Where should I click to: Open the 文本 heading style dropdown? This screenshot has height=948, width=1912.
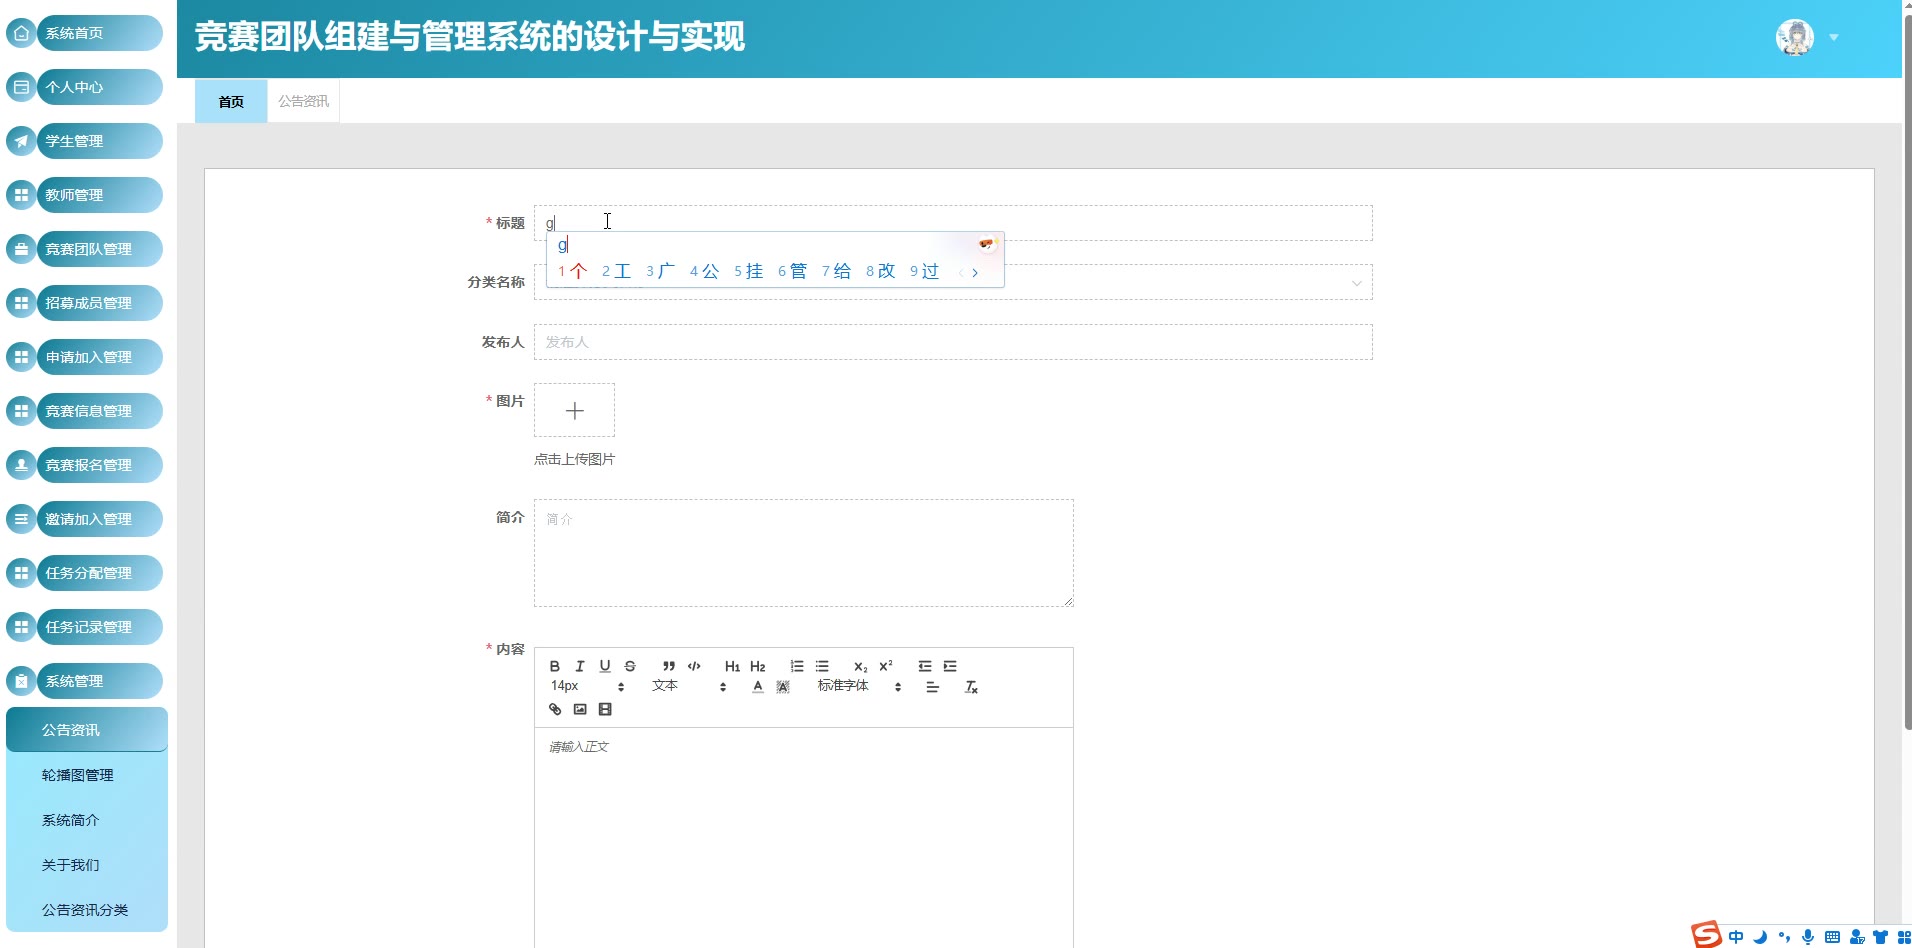tap(689, 687)
